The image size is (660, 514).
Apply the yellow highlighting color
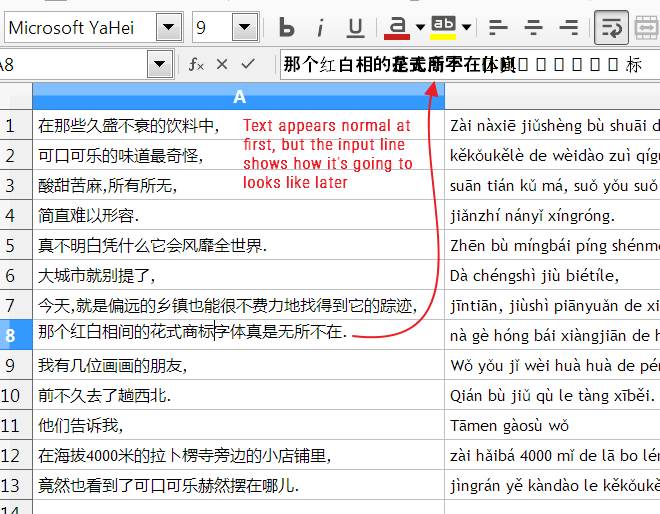(443, 28)
